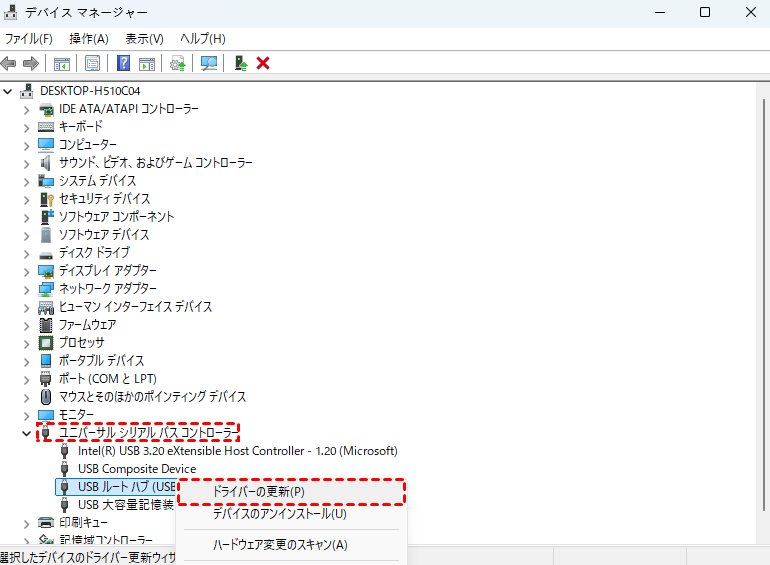The width and height of the screenshot is (770, 565).
Task: Open the ファイル(F) menu
Action: point(29,38)
